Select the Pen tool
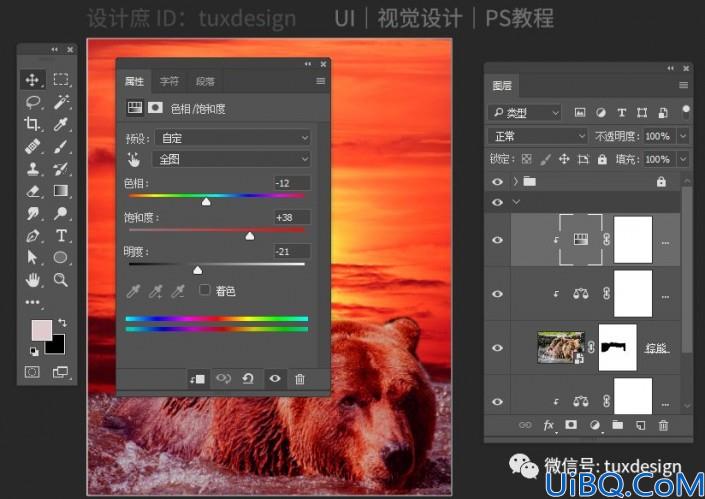 tap(32, 235)
